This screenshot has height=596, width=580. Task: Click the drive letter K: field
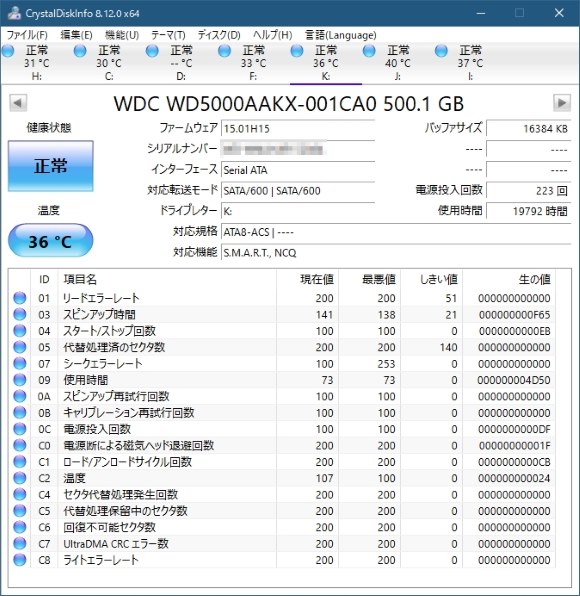point(298,211)
